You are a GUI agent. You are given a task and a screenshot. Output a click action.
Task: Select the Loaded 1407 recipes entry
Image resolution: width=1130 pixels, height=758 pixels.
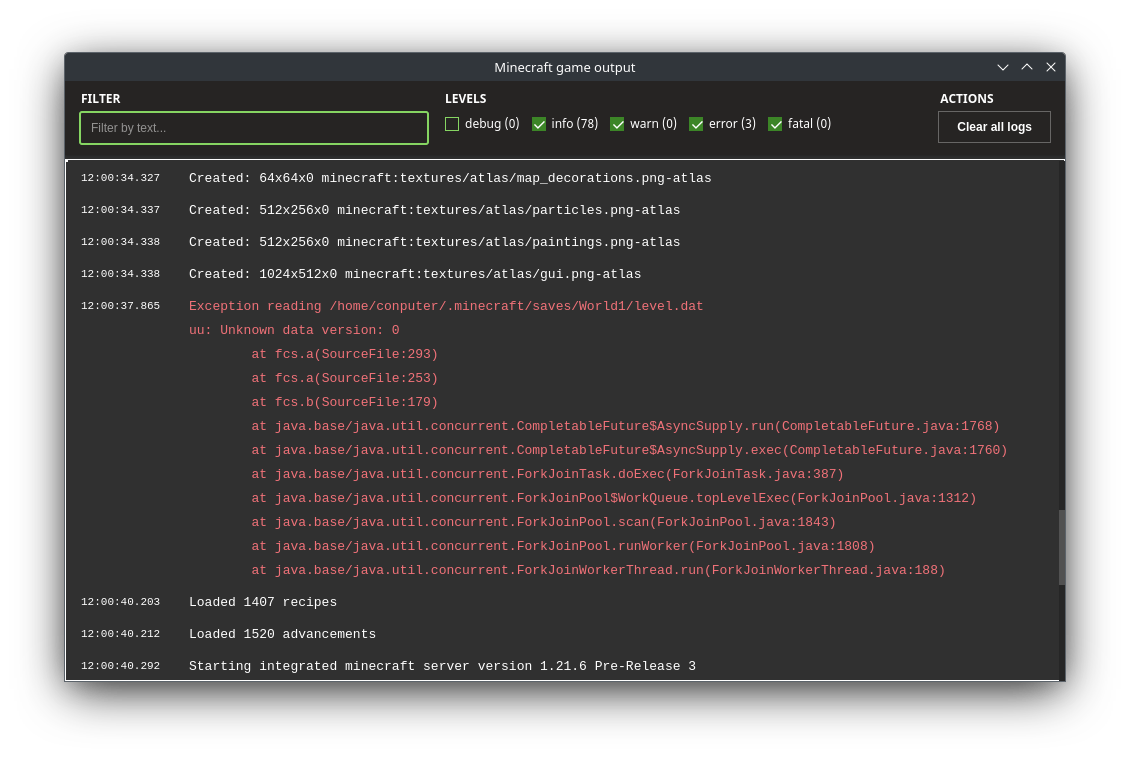(x=263, y=602)
